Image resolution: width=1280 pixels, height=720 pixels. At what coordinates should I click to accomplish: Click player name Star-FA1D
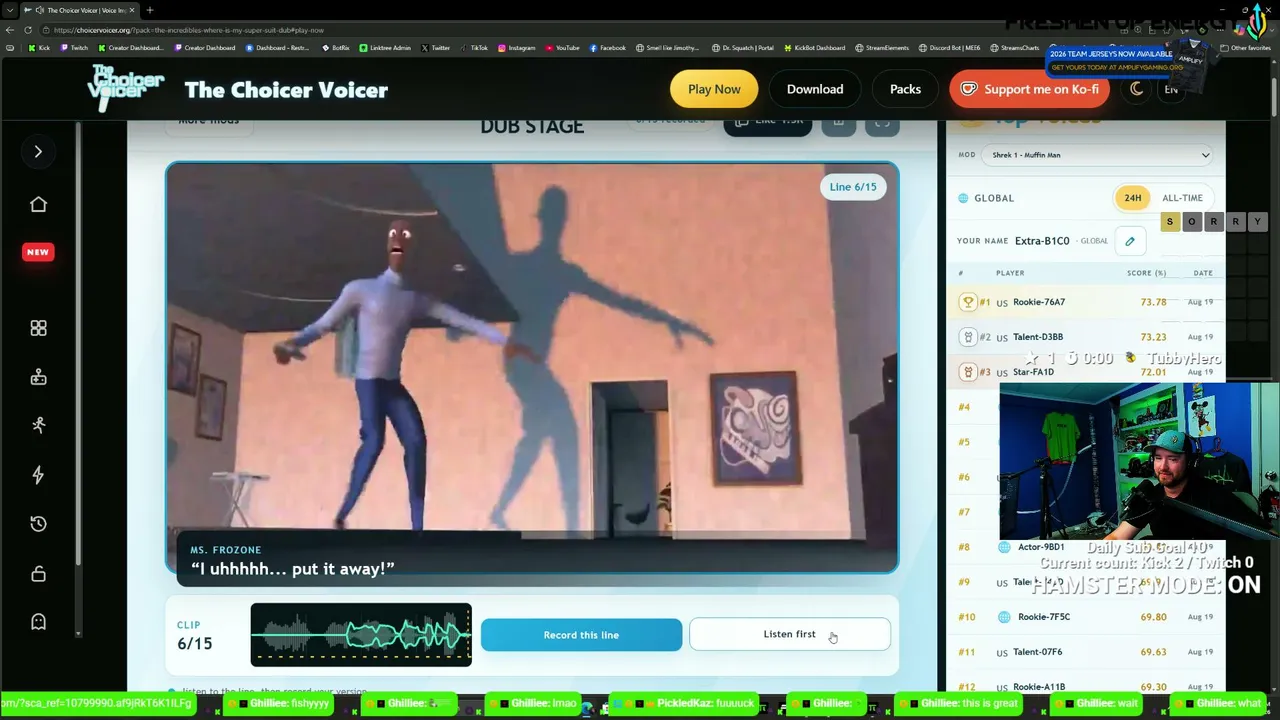point(1033,372)
